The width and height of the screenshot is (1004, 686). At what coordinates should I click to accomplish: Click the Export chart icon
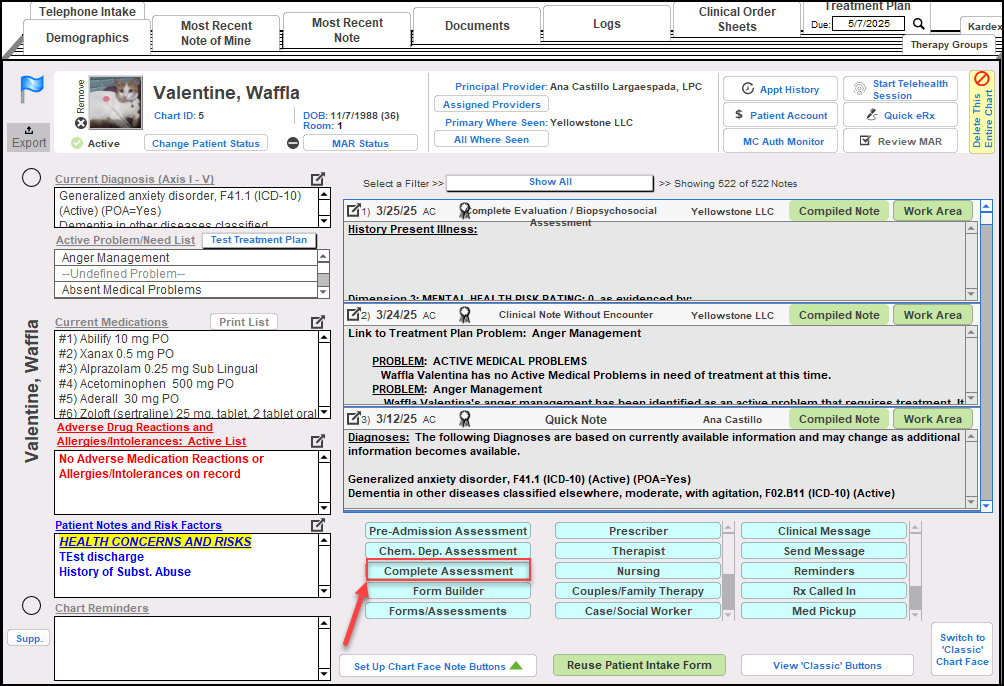[29, 137]
